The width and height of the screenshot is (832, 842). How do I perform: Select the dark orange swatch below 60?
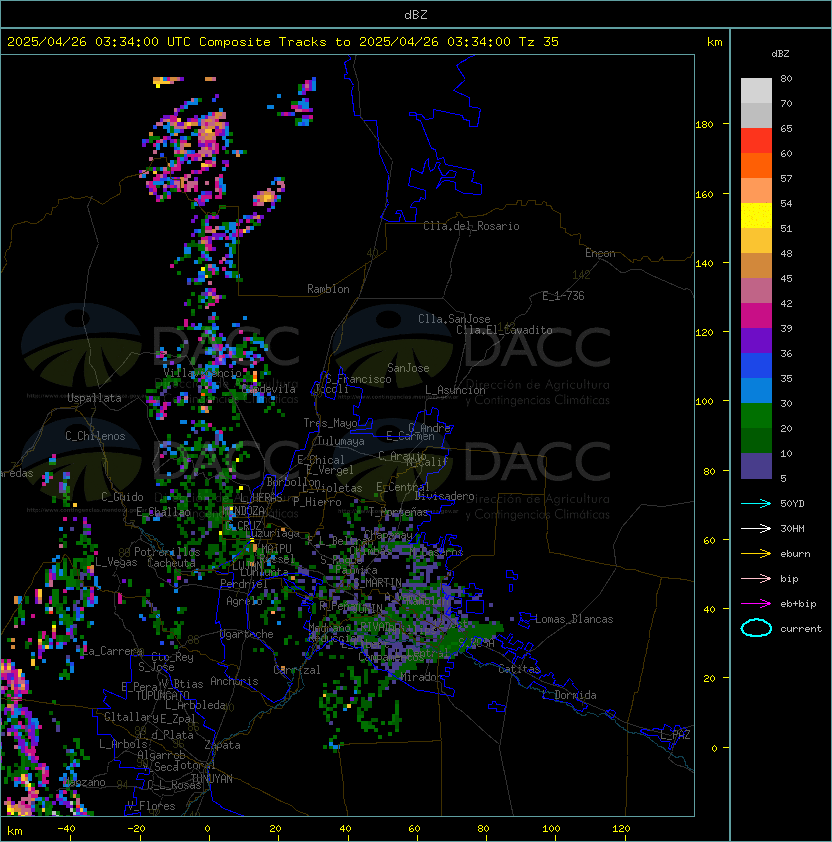click(756, 165)
